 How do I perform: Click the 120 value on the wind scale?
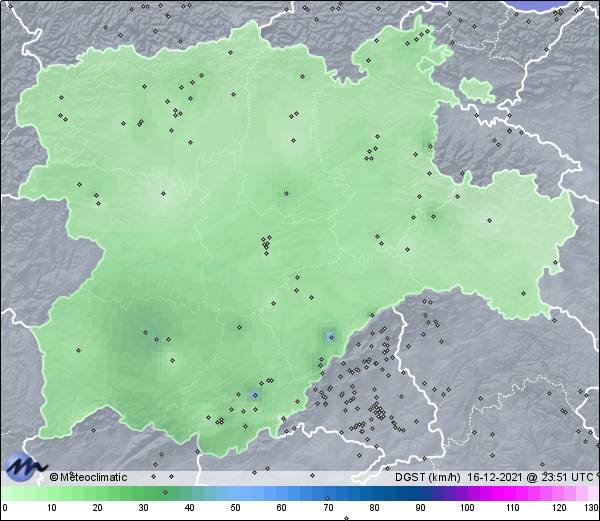coord(559,508)
